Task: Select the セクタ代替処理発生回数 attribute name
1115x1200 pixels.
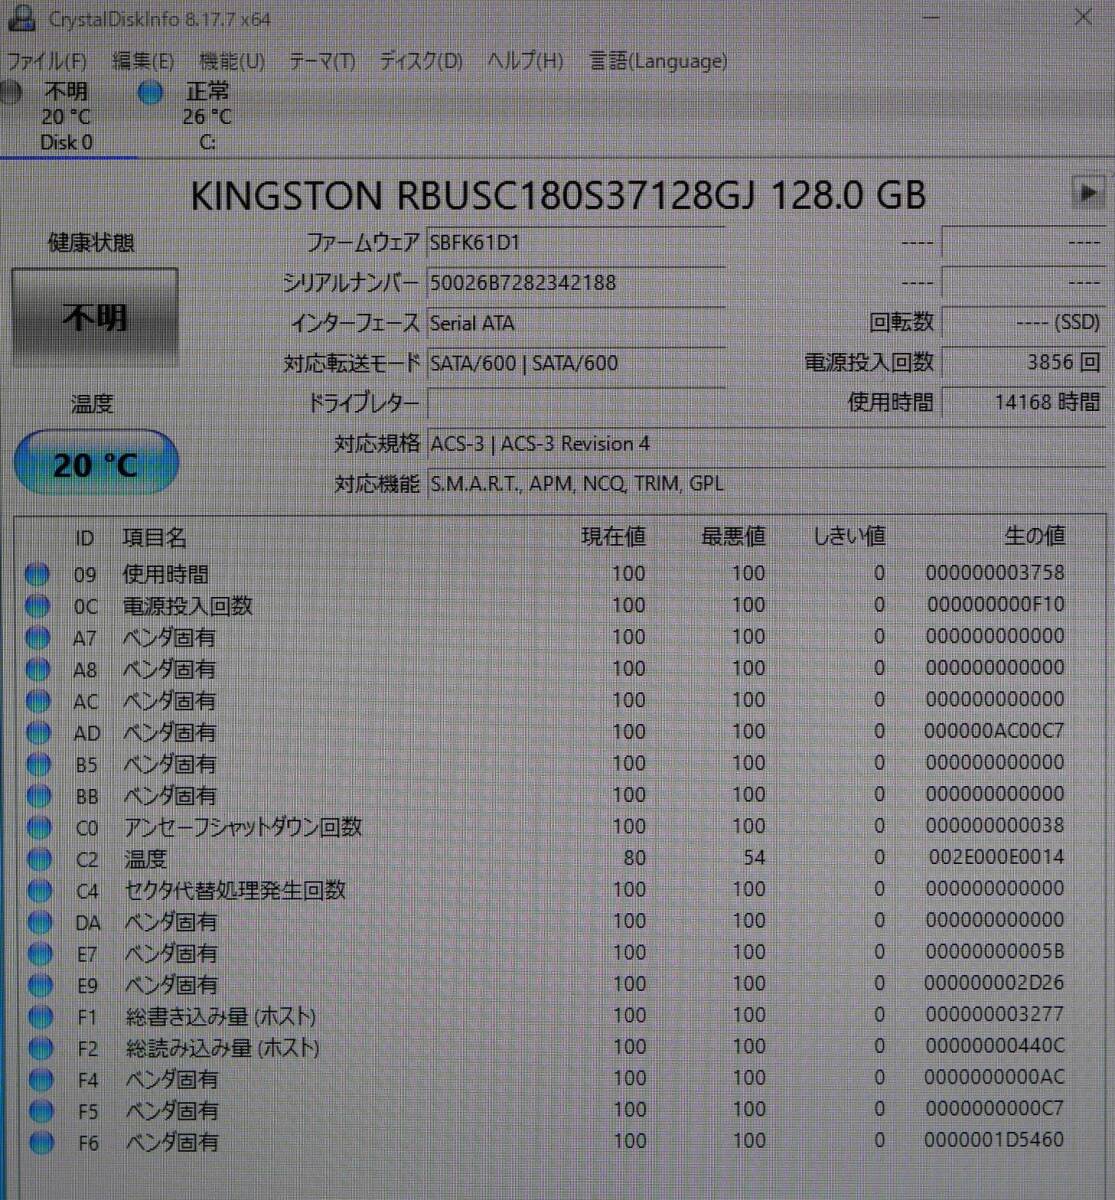Action: [x=236, y=890]
